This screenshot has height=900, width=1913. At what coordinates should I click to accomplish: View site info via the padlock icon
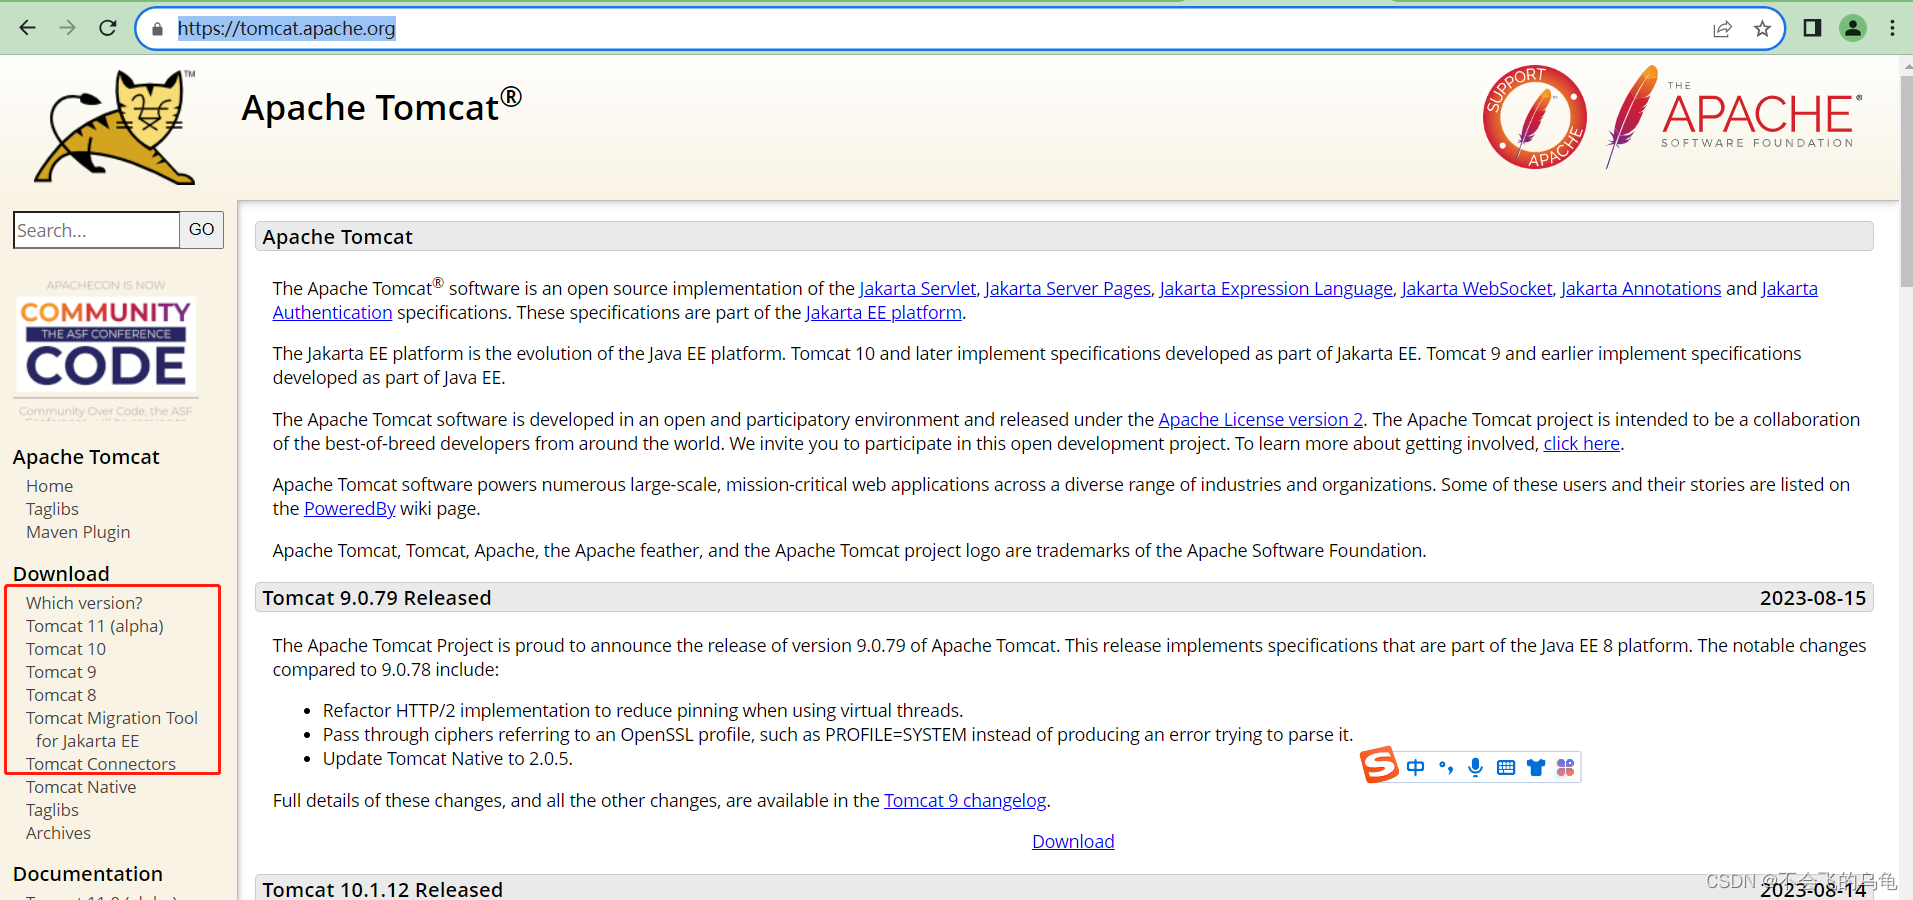tap(157, 29)
